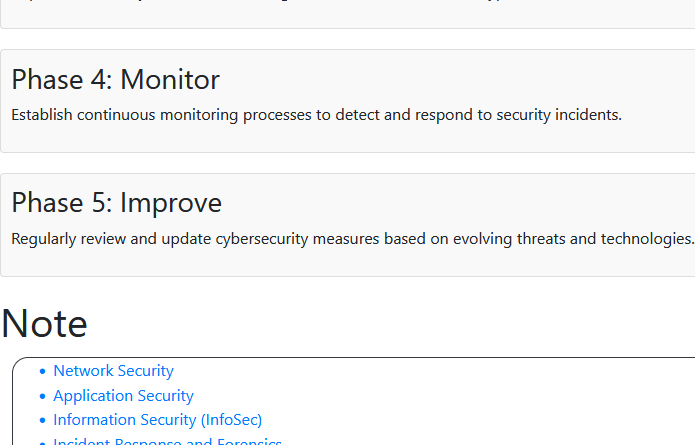Click the bullet beside Information Security (InfoSec)
Viewport: 695px width, 445px height.
(42, 421)
